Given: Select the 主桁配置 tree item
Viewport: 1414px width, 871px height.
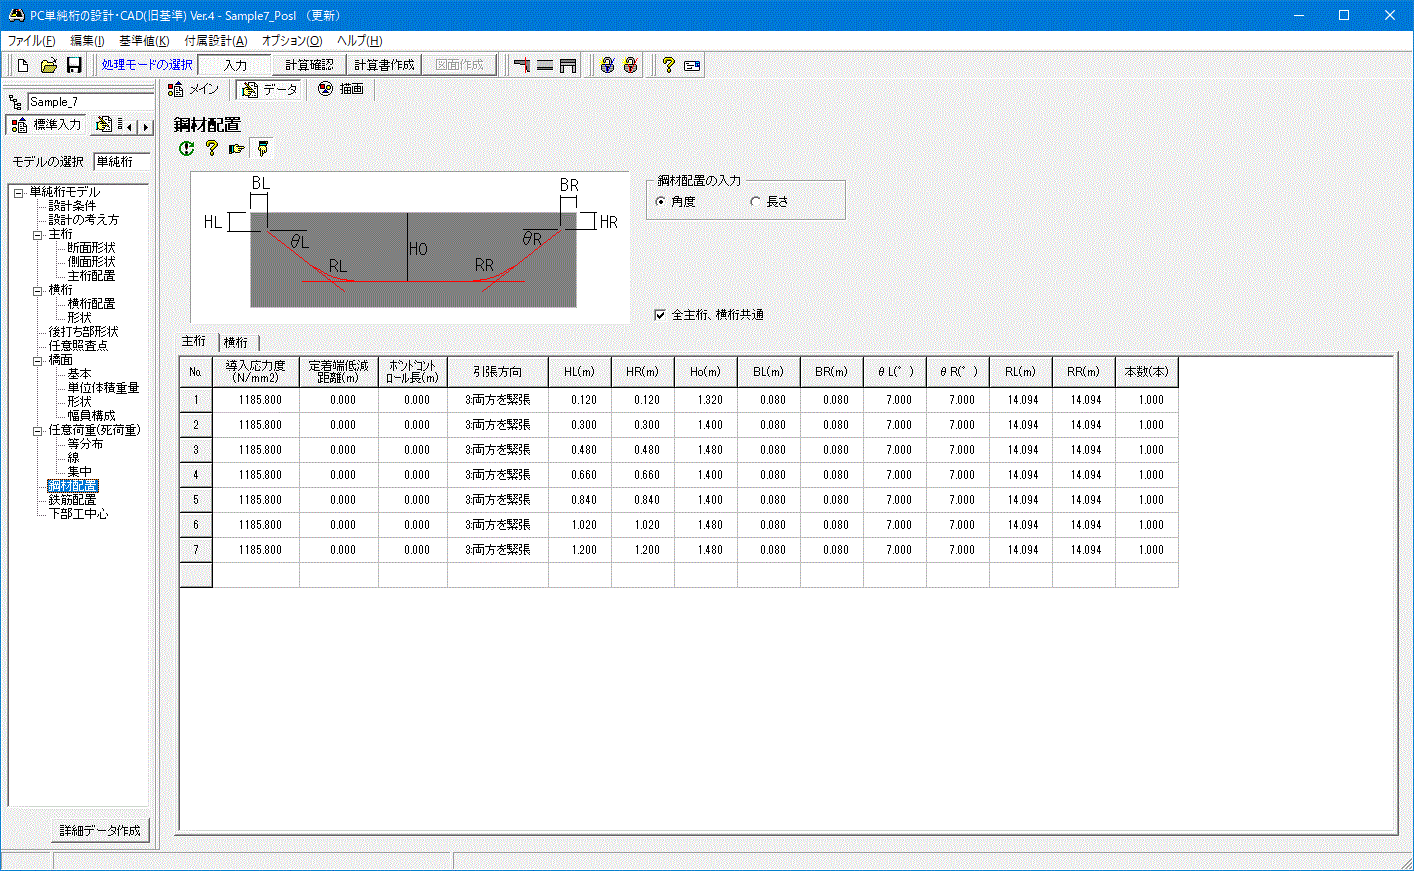Looking at the screenshot, I should click(x=91, y=276).
